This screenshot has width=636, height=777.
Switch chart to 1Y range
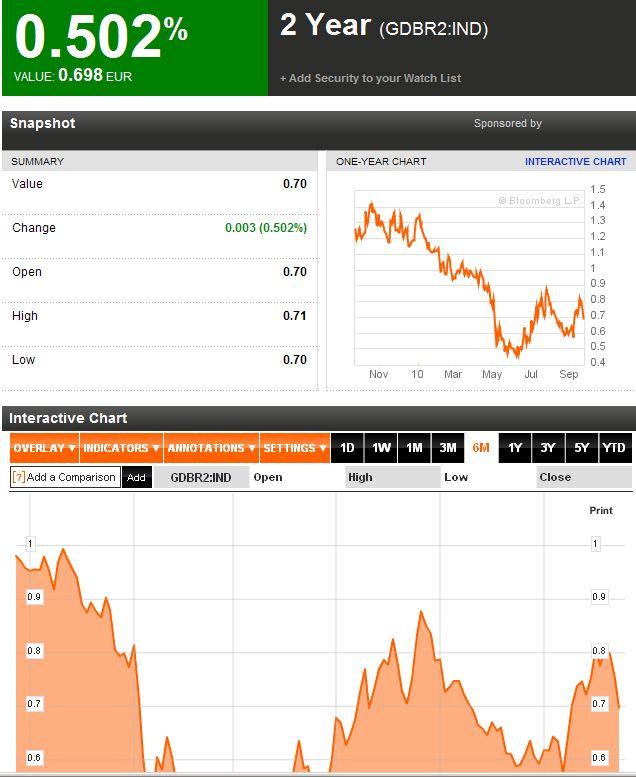pos(515,448)
